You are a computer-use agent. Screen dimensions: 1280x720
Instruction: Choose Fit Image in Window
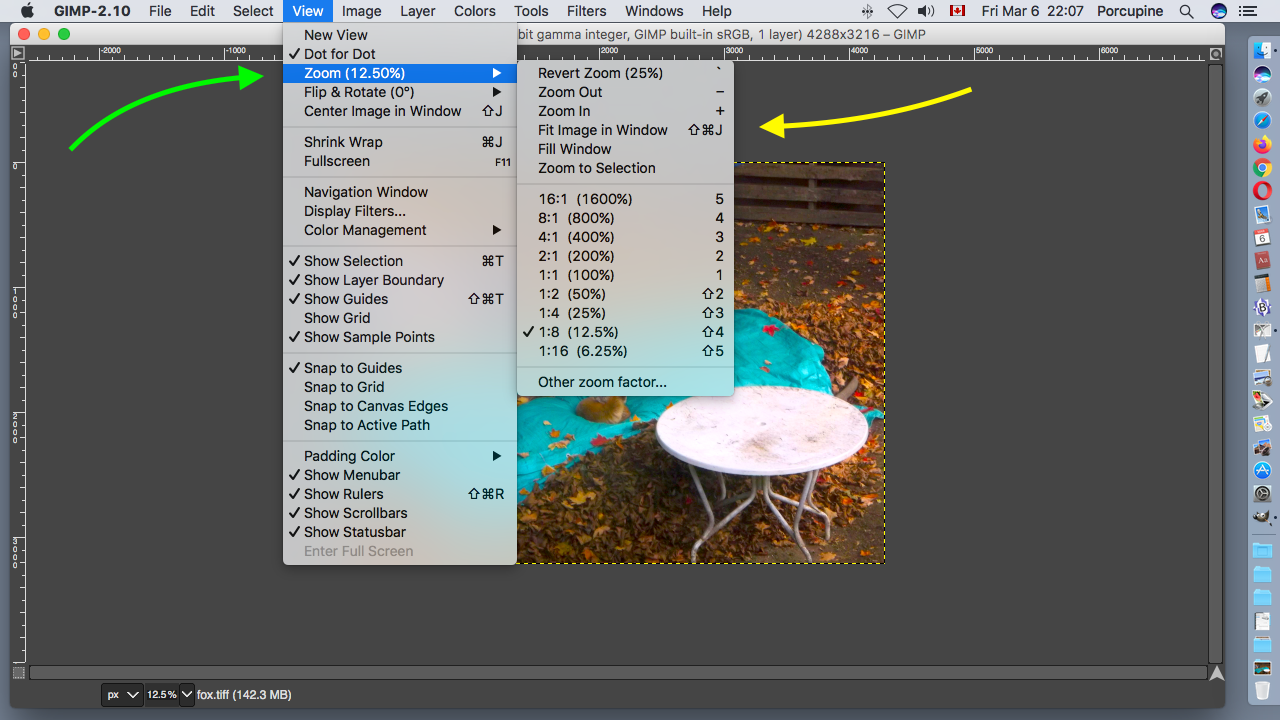[626, 130]
